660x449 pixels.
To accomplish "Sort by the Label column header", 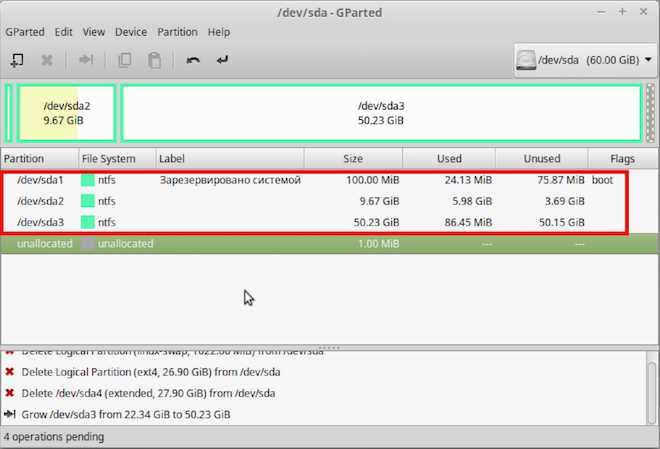I will click(230, 159).
